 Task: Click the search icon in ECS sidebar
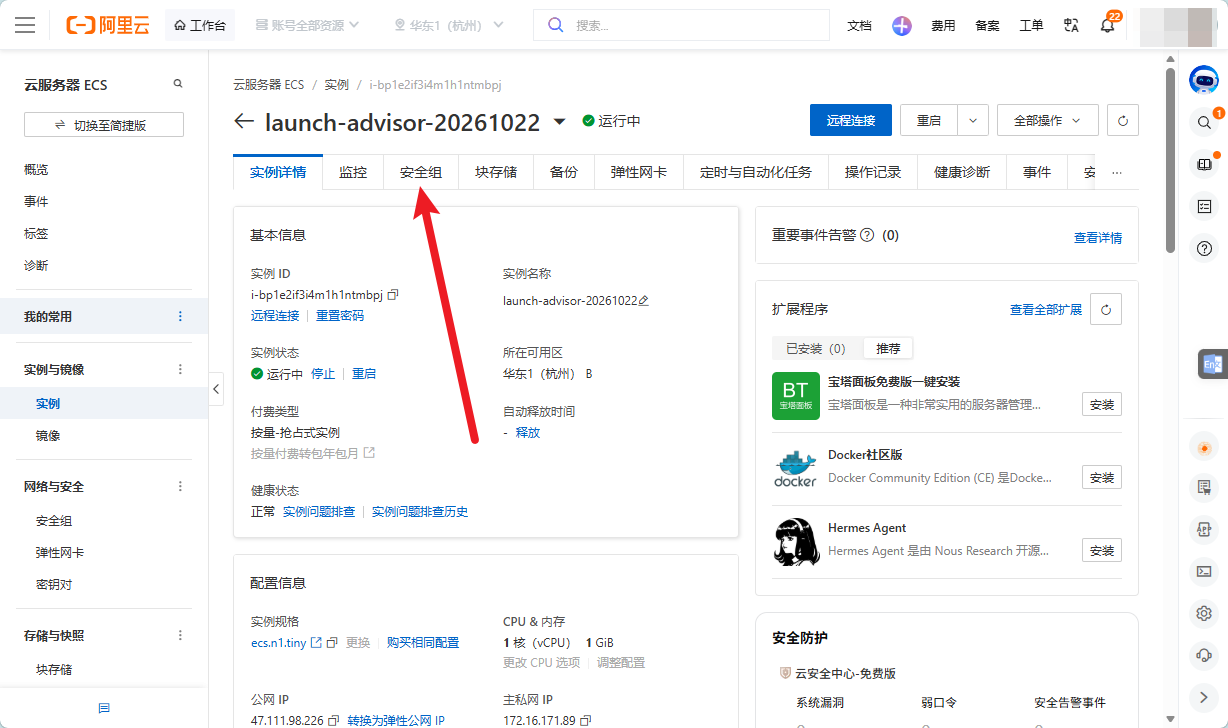(179, 84)
